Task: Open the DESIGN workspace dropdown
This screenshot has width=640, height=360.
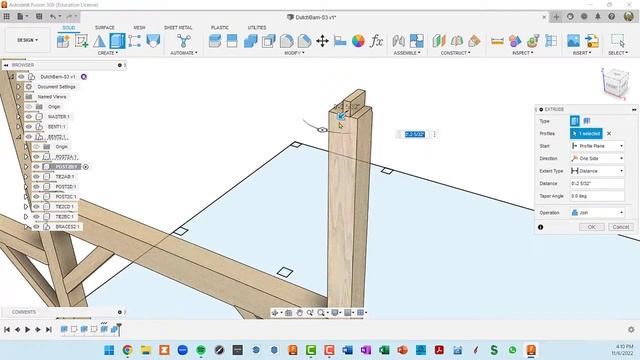Action: click(27, 40)
